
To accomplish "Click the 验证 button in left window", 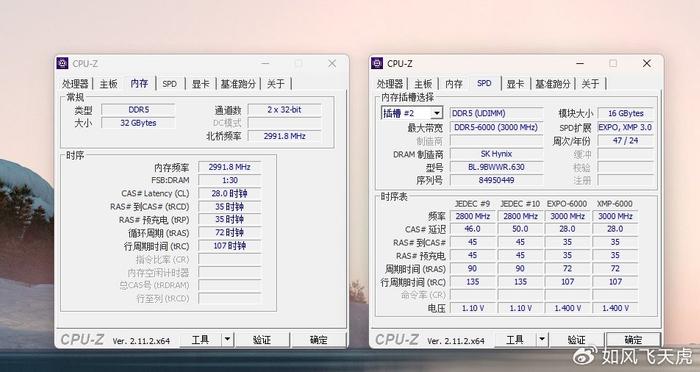I will tap(262, 340).
